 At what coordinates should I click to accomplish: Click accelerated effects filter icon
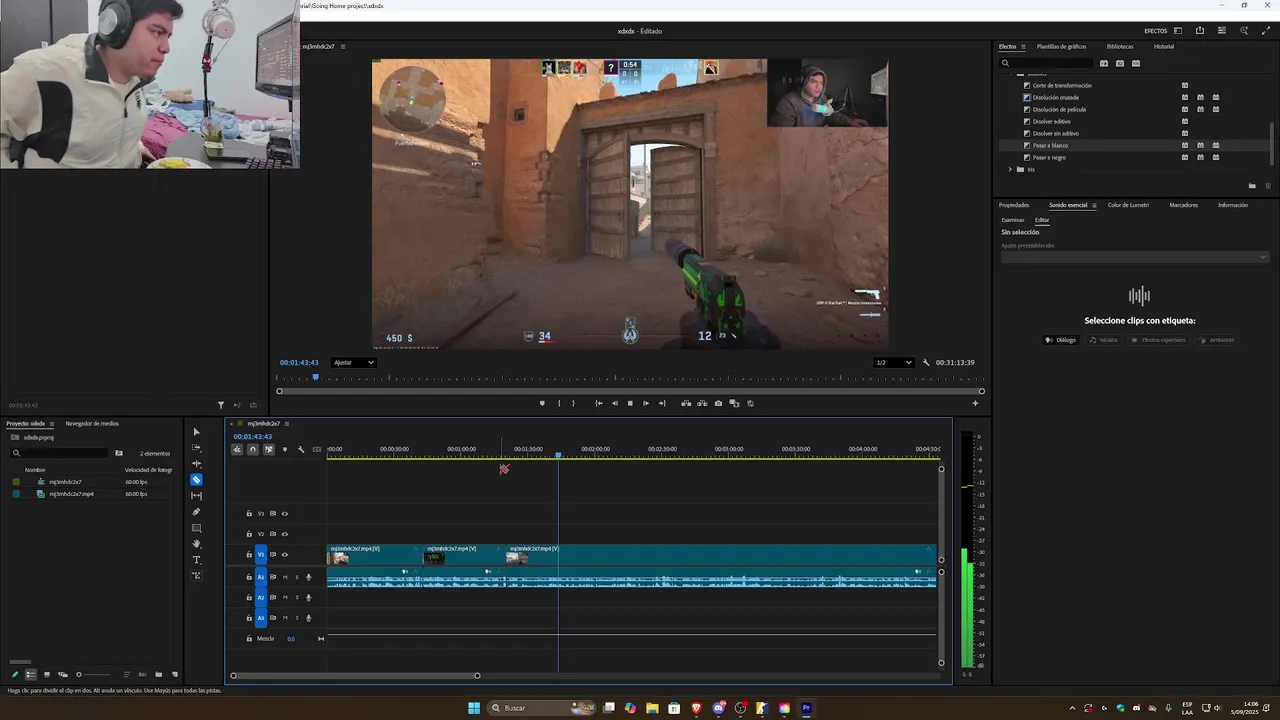[x=1104, y=63]
